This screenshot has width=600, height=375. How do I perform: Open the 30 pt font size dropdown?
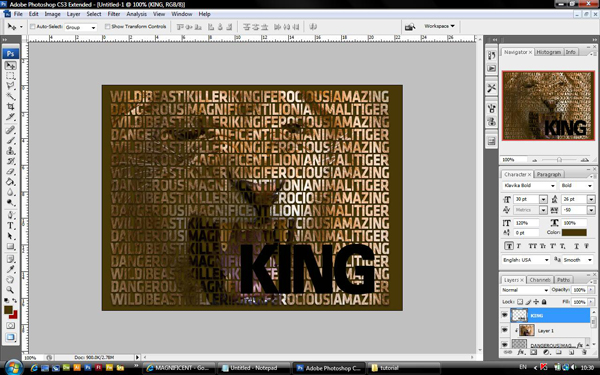543,199
